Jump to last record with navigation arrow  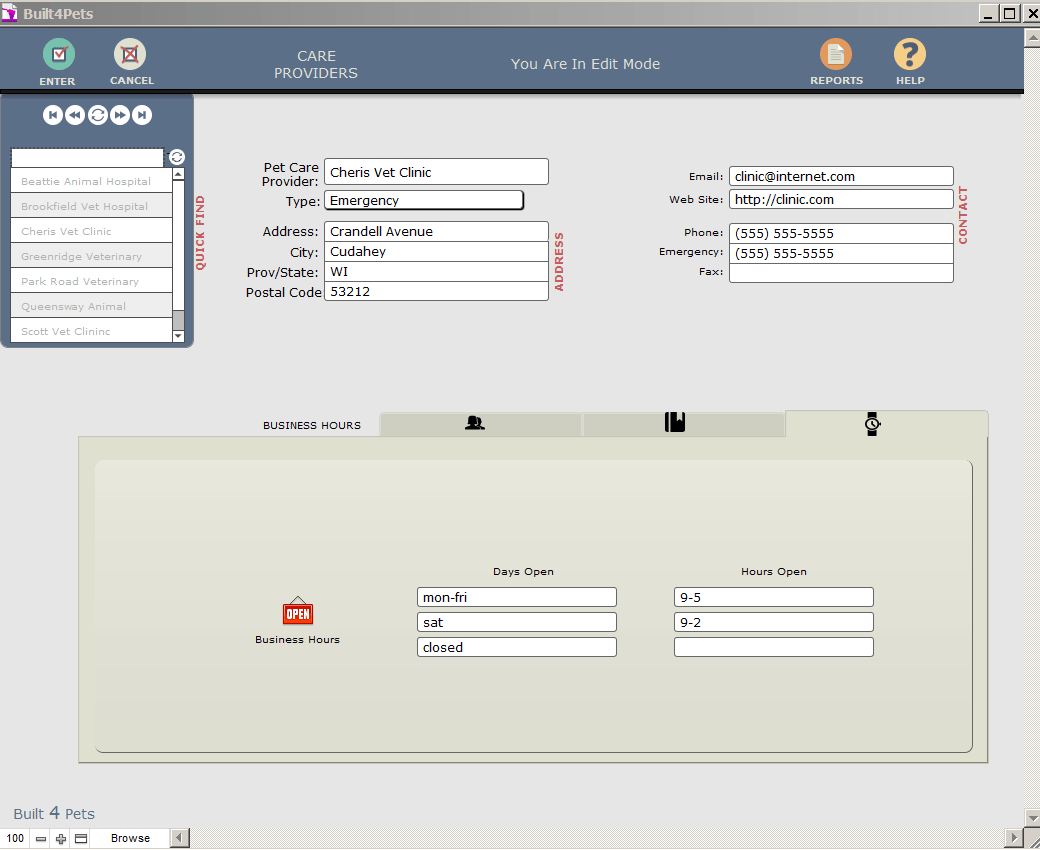click(x=142, y=115)
